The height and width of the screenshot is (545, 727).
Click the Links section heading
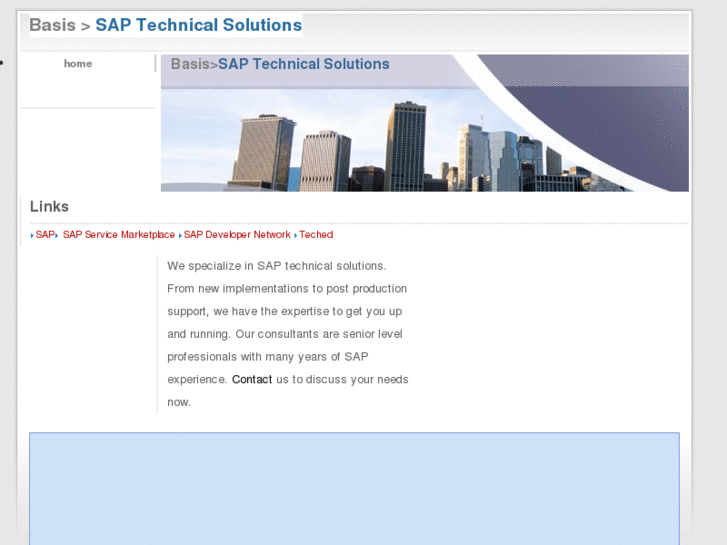(x=49, y=206)
